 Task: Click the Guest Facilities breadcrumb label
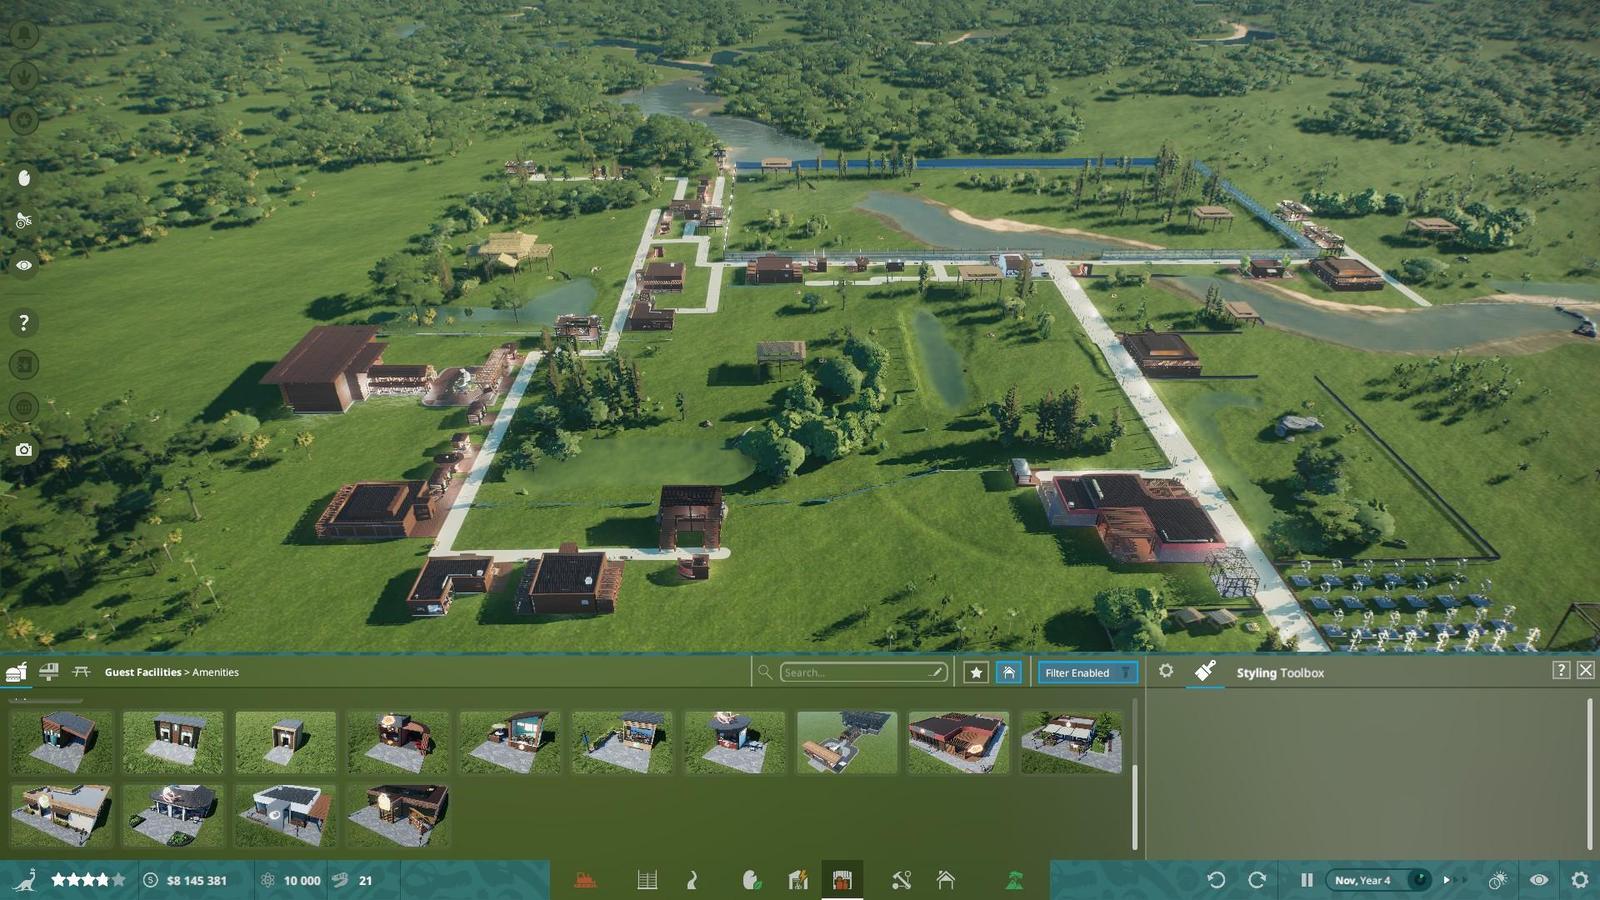point(143,672)
